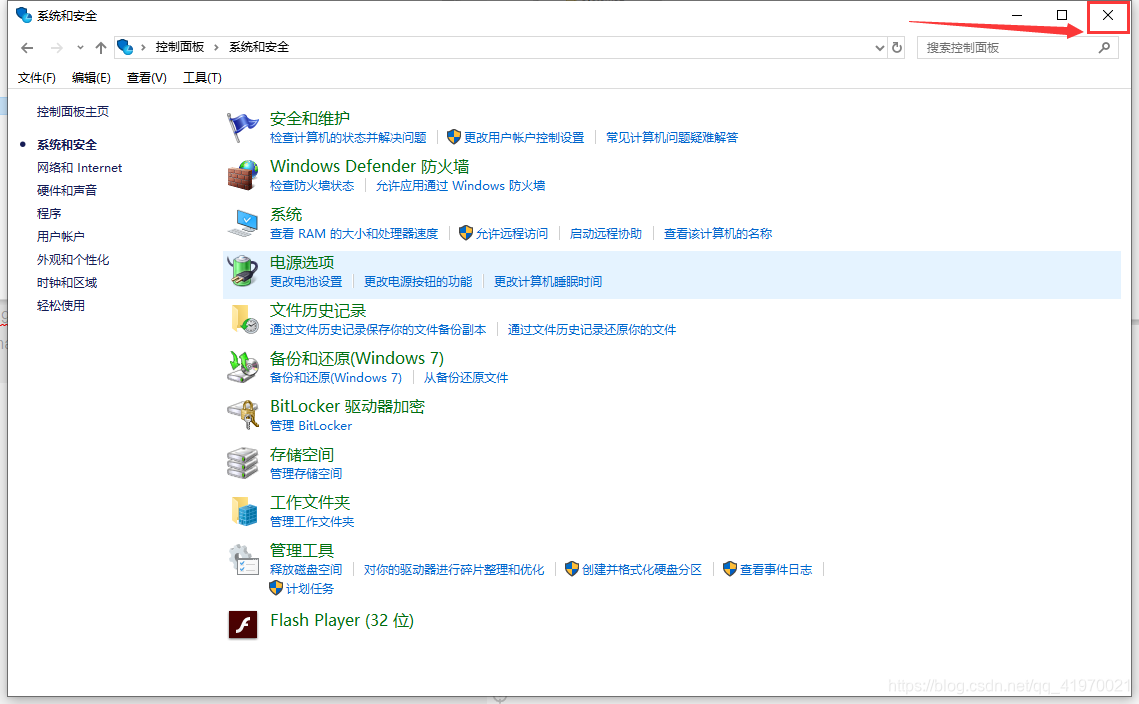1139x704 pixels.
Task: Open 外观和个性化 category
Action: pyautogui.click(x=73, y=260)
